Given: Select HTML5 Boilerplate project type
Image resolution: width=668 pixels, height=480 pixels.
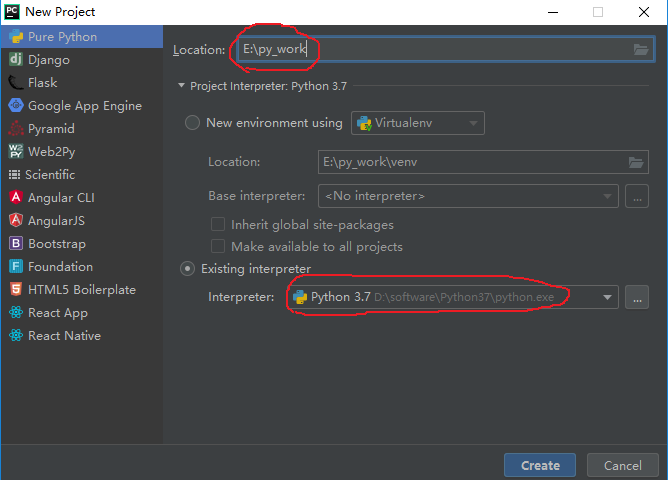Looking at the screenshot, I should coord(82,290).
